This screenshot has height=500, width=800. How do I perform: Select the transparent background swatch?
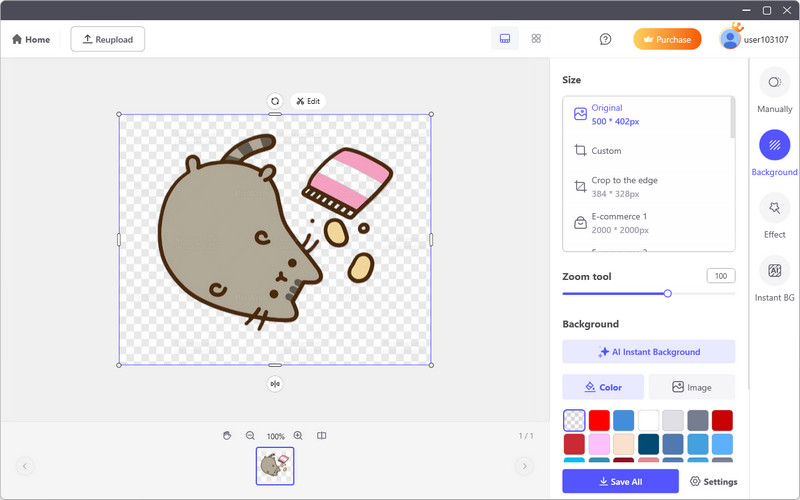(x=574, y=420)
